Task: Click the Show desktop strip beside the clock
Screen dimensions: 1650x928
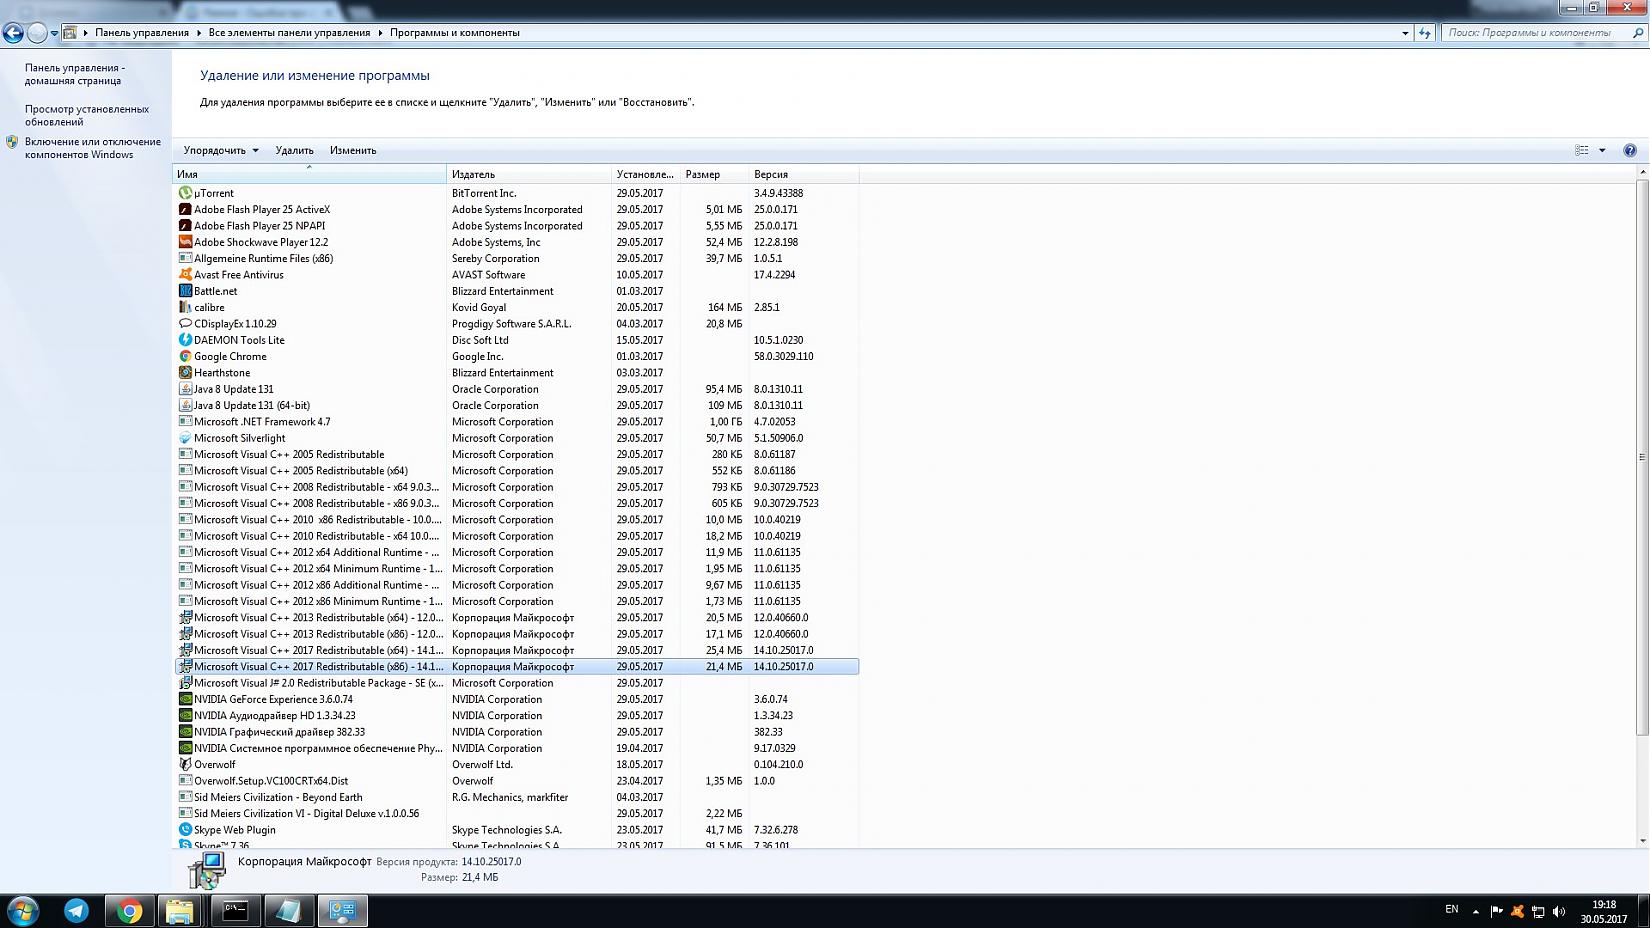Action: click(1643, 911)
